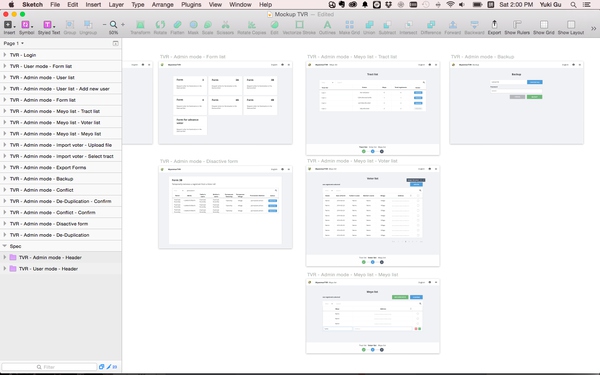Open the Layer menu

pos(116,5)
